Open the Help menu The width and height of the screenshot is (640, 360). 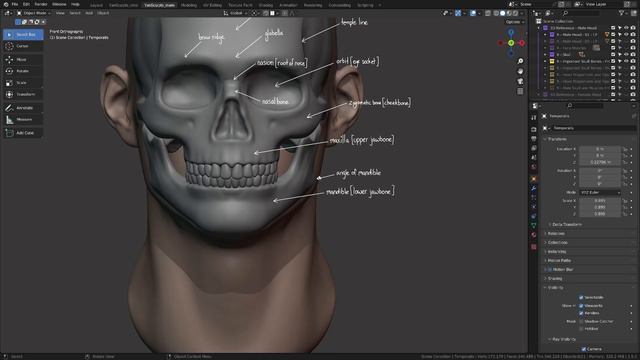76,4
